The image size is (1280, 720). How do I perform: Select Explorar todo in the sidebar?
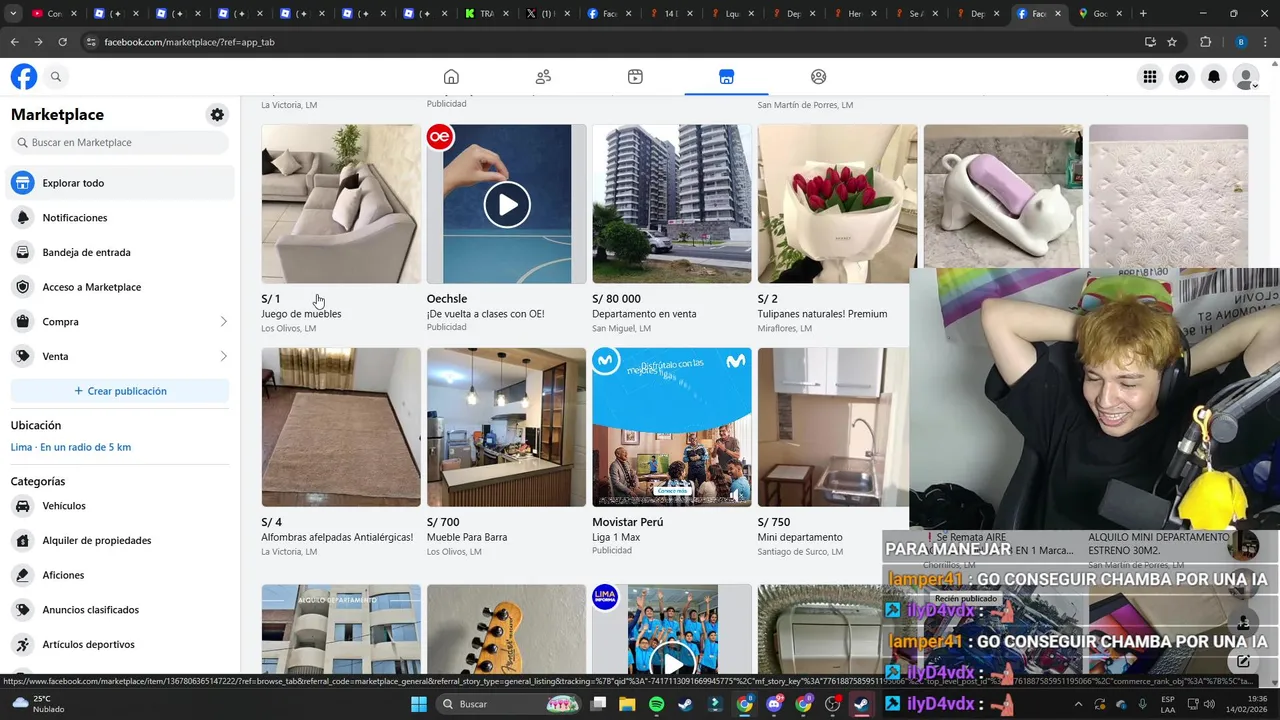click(x=122, y=183)
